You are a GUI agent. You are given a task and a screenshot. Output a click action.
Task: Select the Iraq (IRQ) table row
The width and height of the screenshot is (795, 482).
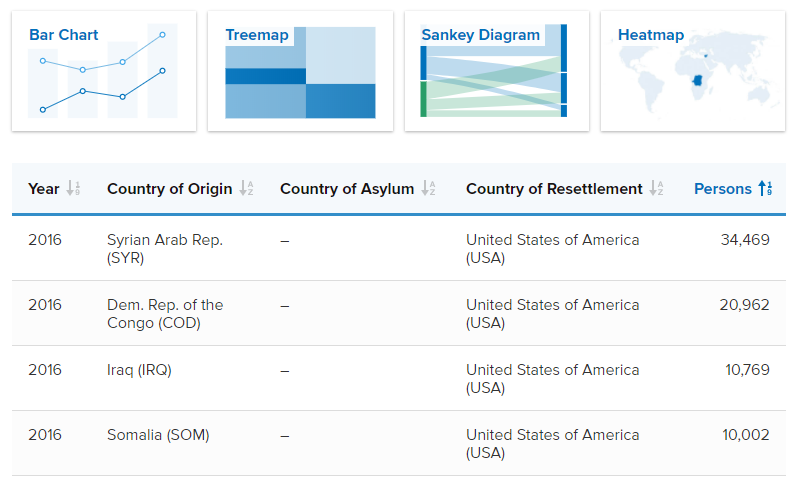(x=399, y=378)
